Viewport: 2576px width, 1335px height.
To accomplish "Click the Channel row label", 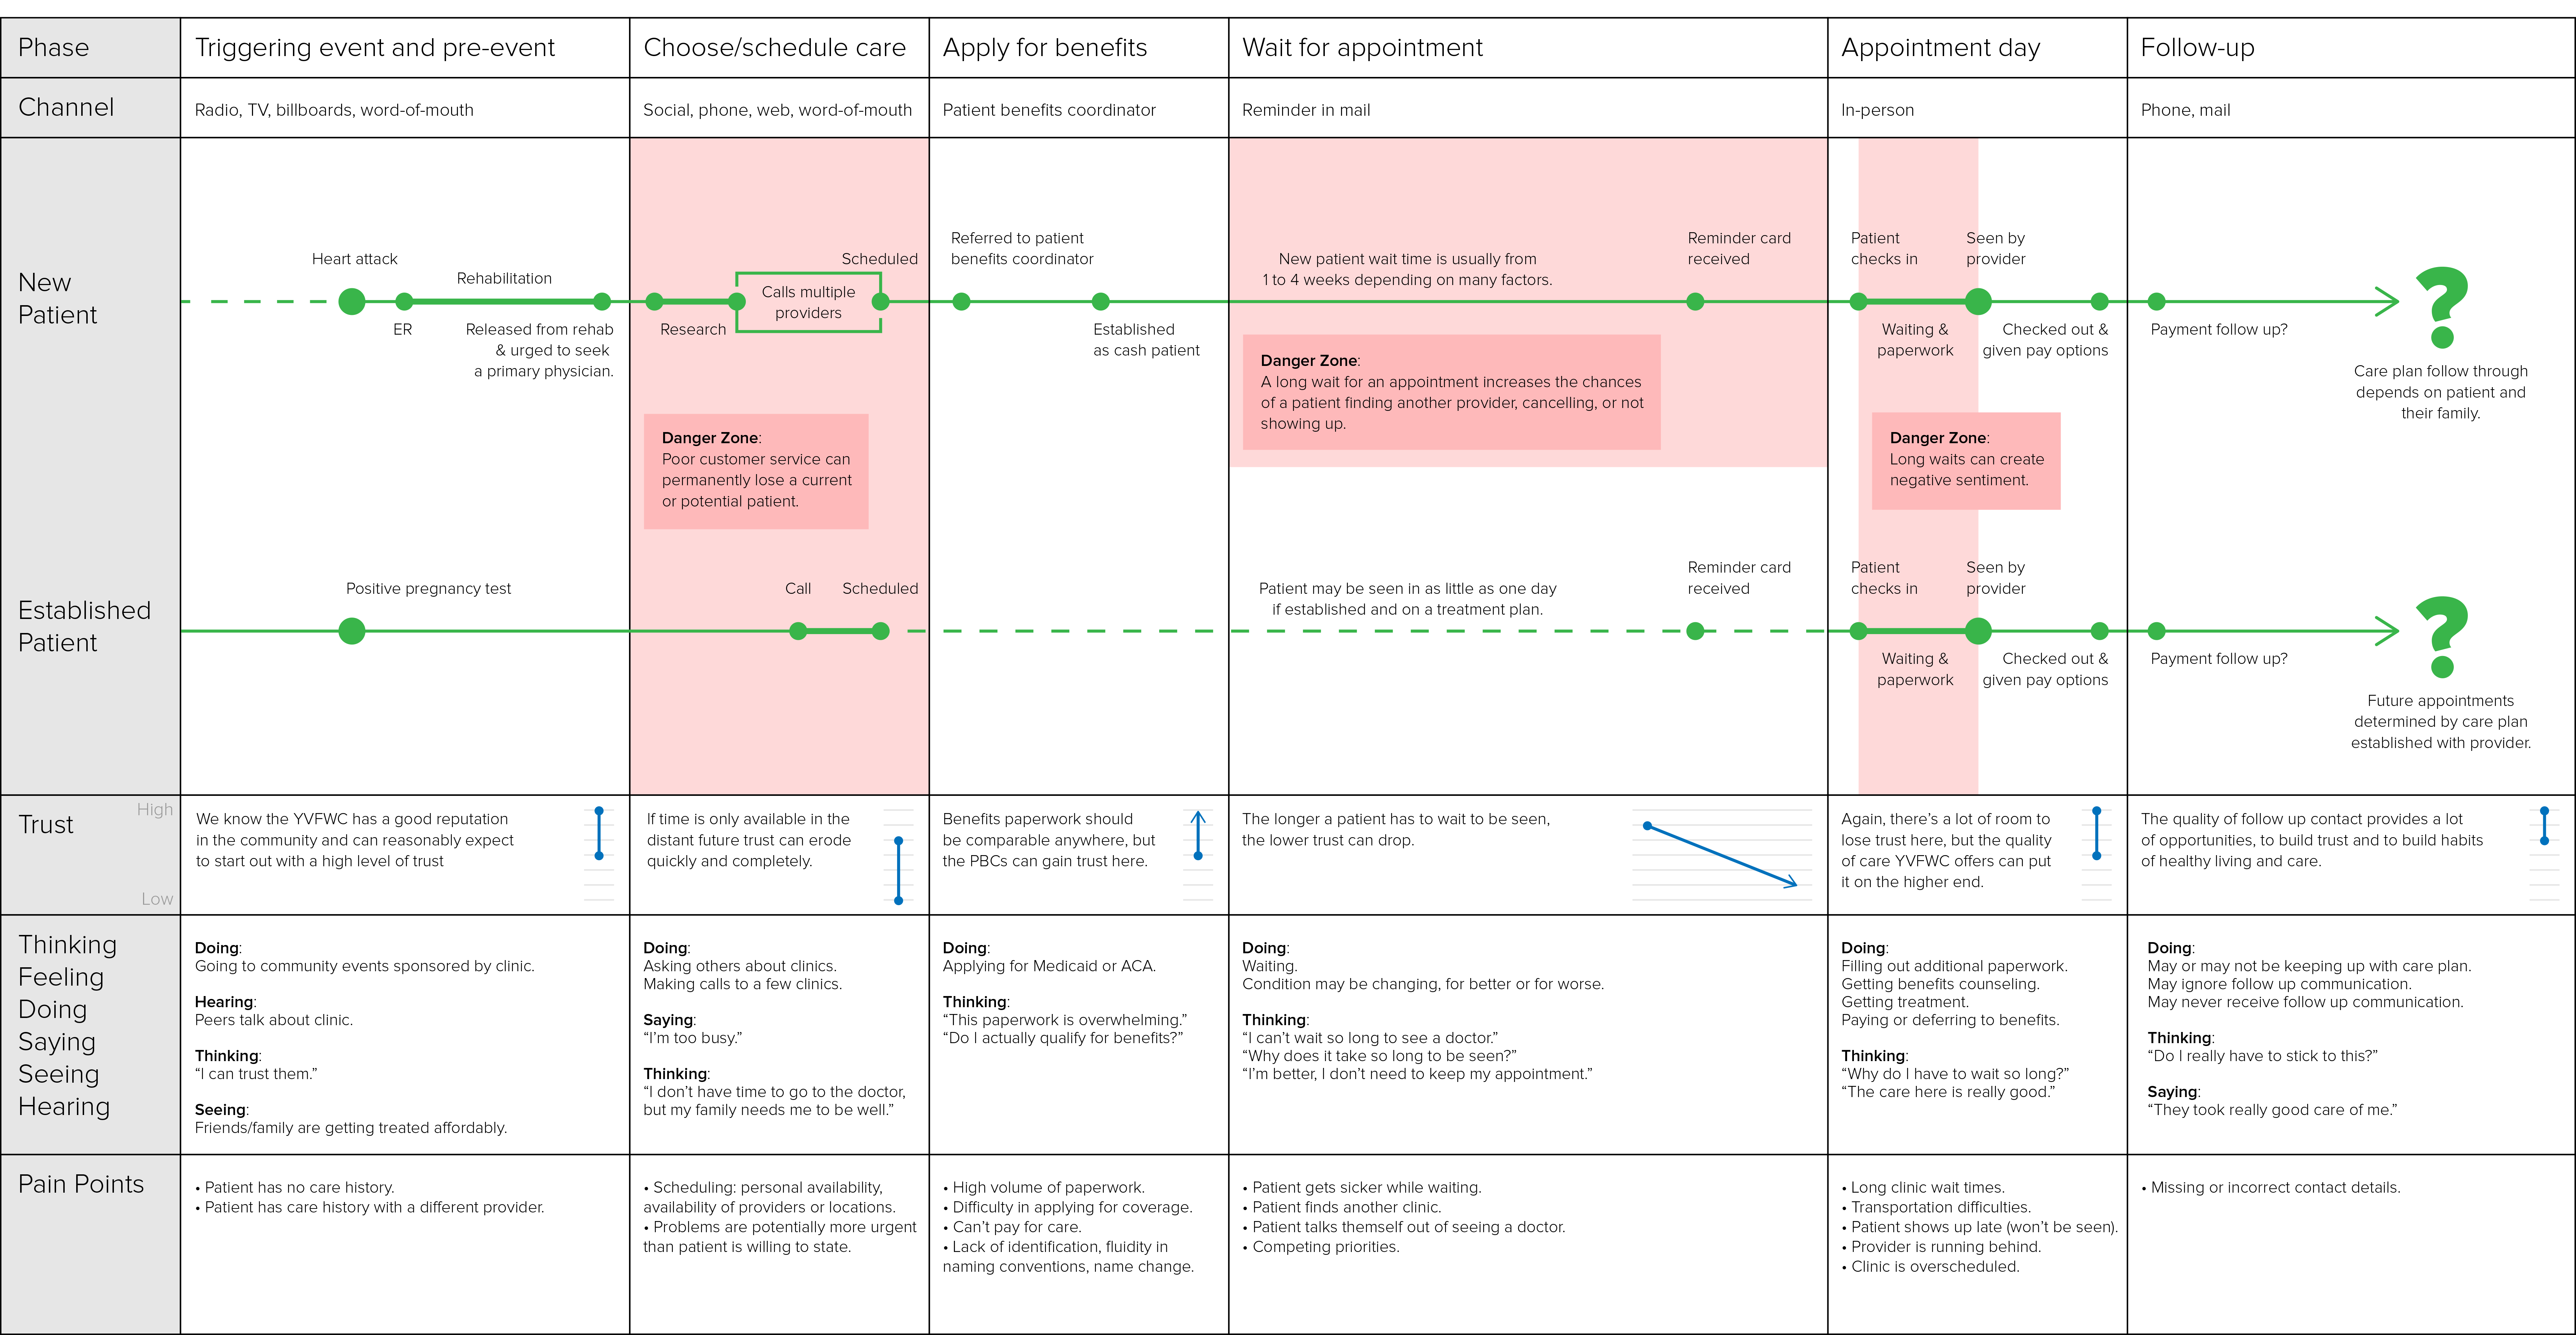I will pos(66,107).
